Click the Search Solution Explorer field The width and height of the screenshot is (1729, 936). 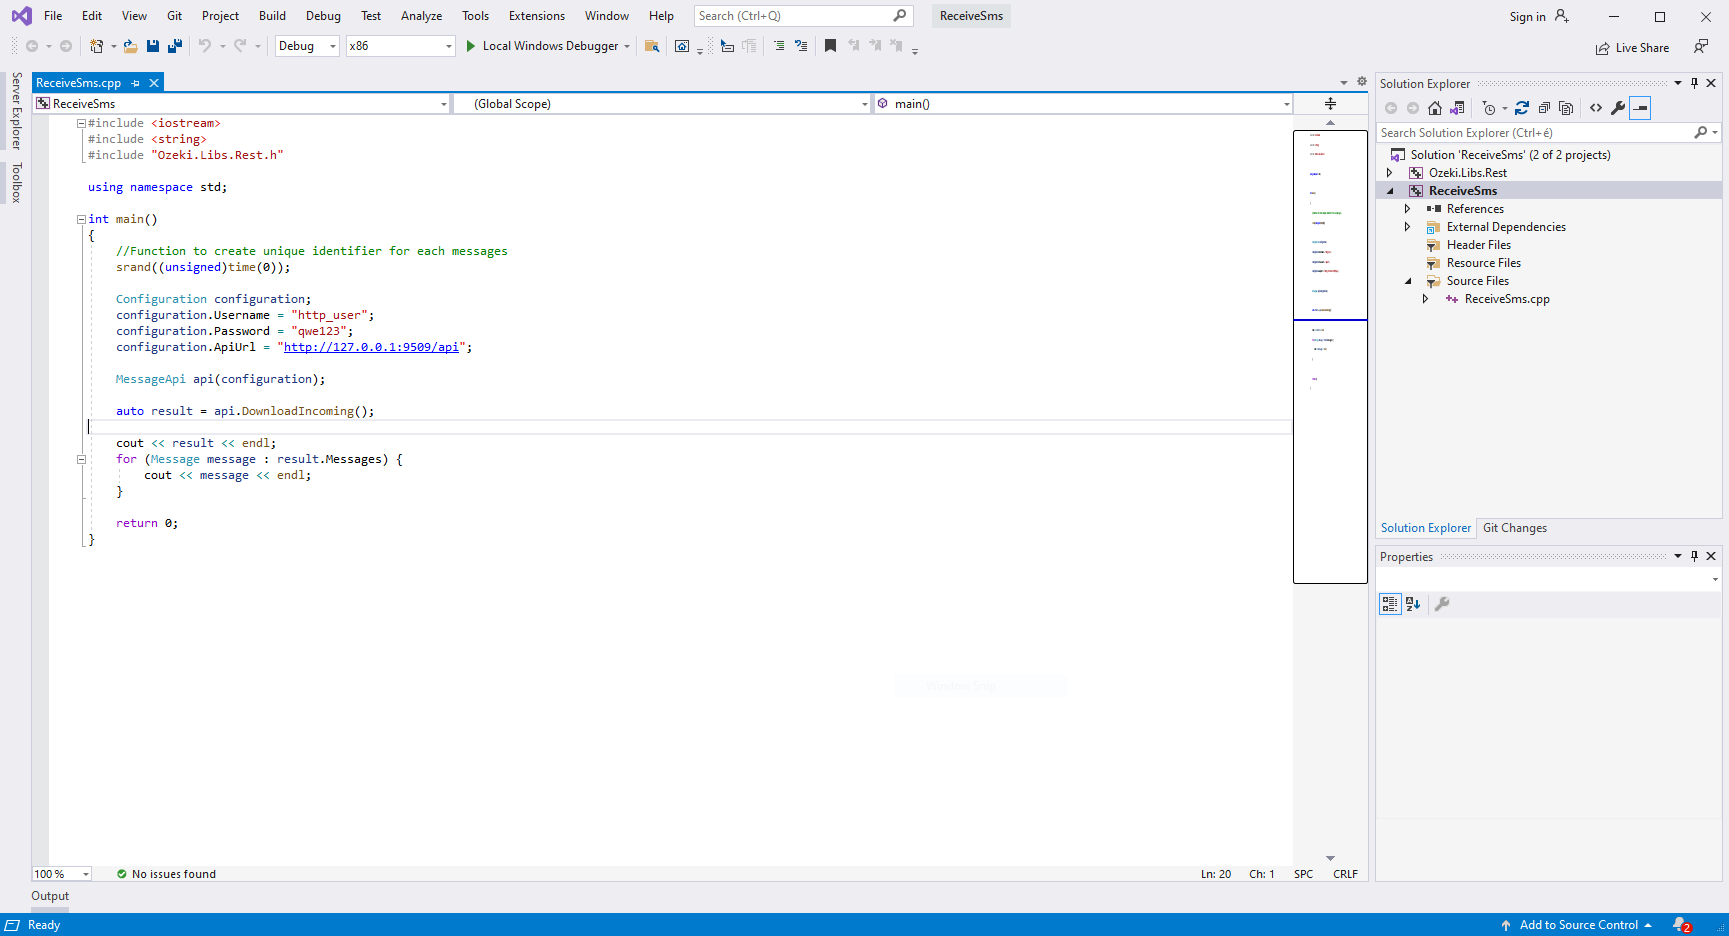[x=1548, y=133]
